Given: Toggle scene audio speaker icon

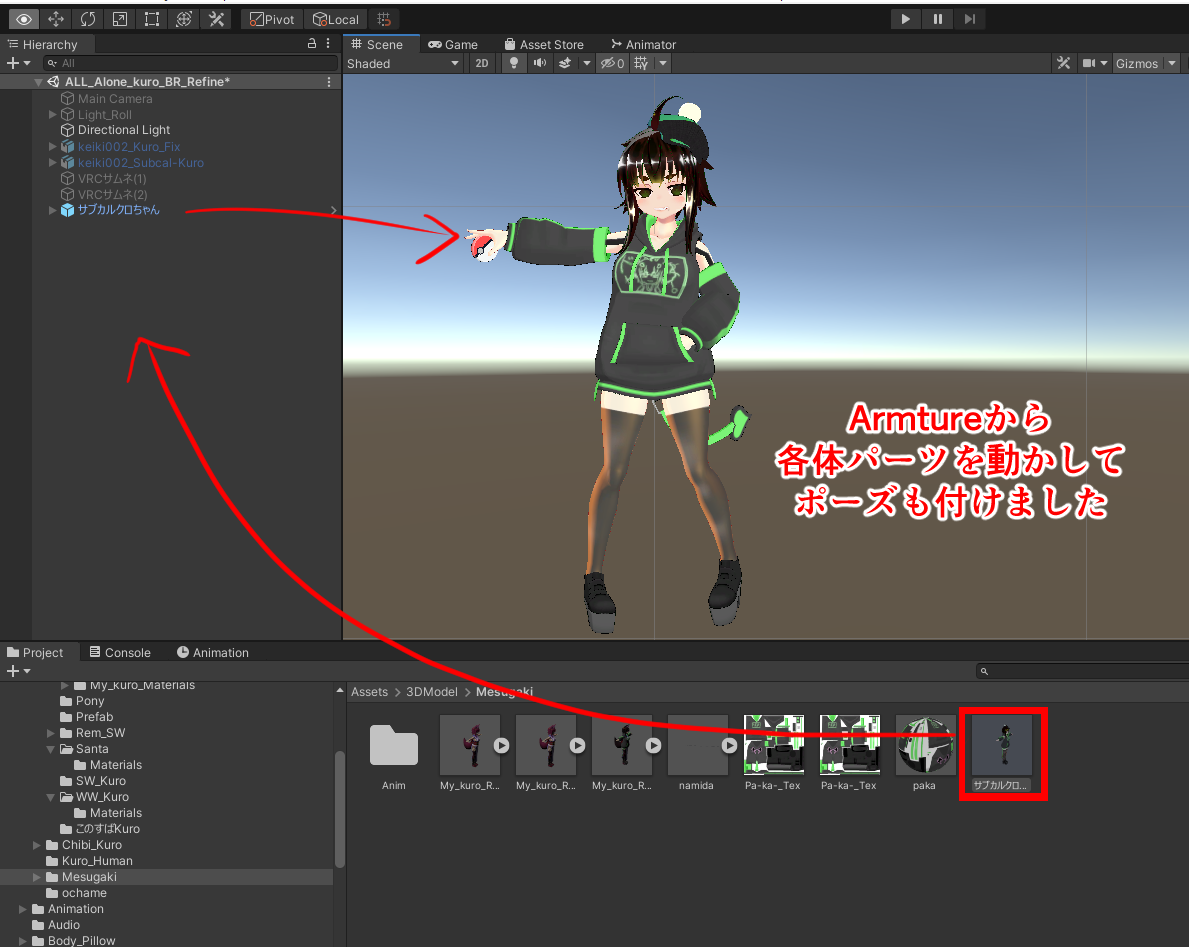Looking at the screenshot, I should coord(539,64).
